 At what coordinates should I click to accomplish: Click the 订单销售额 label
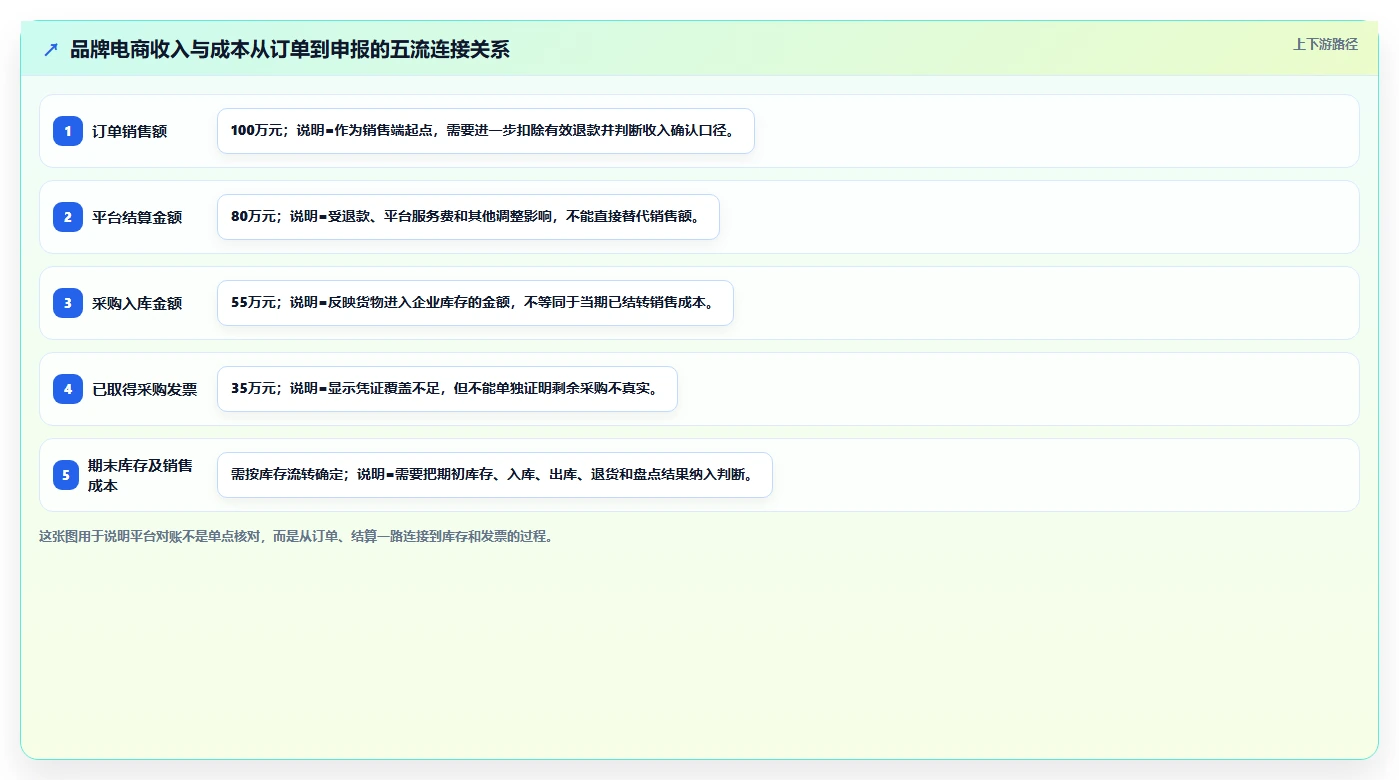pyautogui.click(x=130, y=131)
